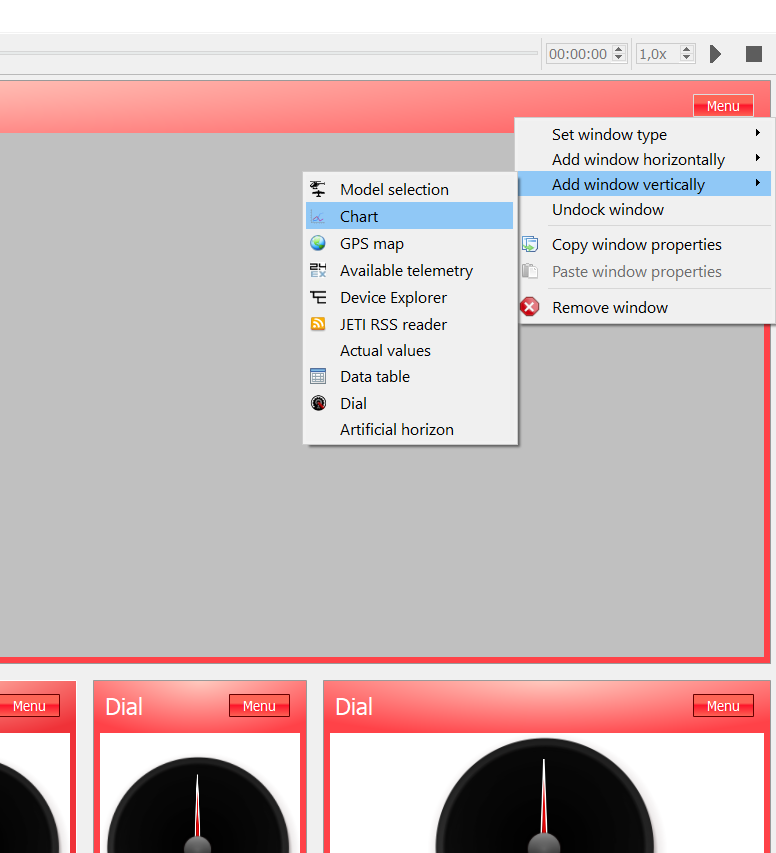Click the Data table grid icon
Image resolution: width=776 pixels, height=853 pixels.
point(318,376)
